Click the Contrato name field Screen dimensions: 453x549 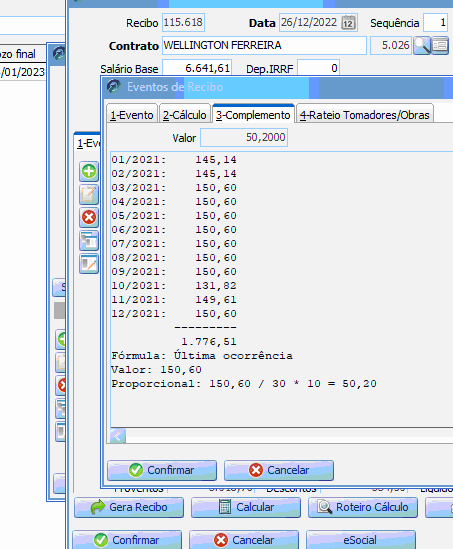(264, 46)
